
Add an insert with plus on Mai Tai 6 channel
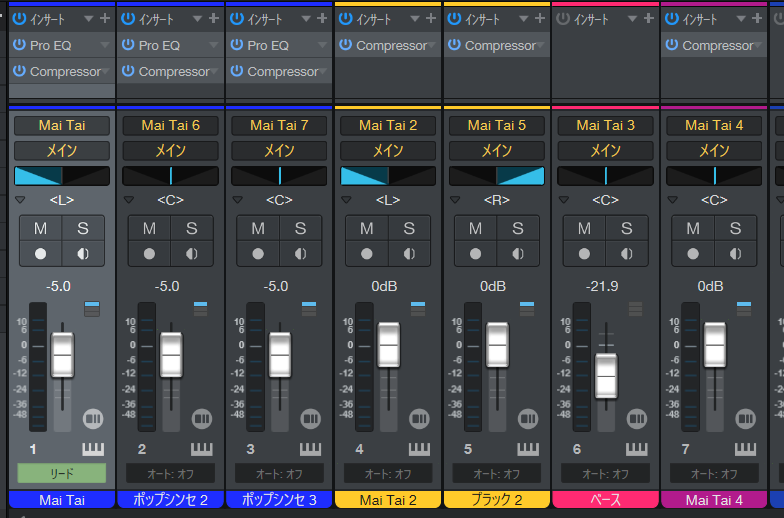214,18
